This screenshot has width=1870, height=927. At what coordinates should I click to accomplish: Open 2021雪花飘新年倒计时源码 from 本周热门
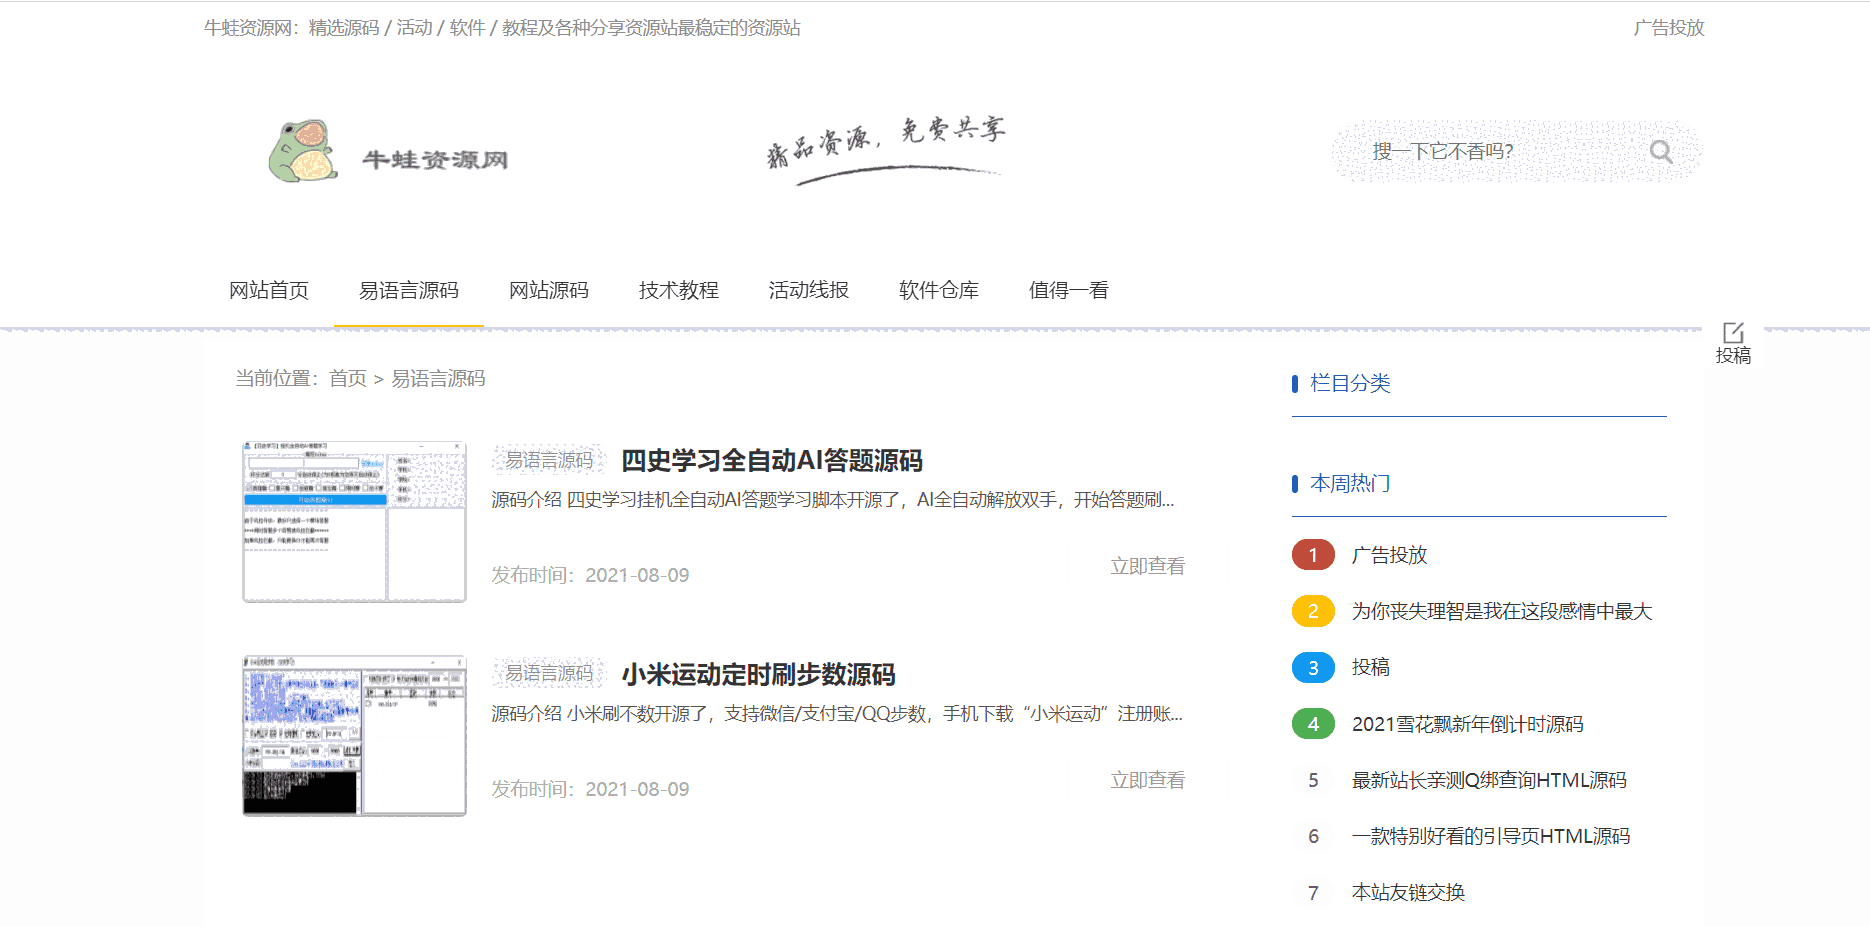(x=1467, y=724)
